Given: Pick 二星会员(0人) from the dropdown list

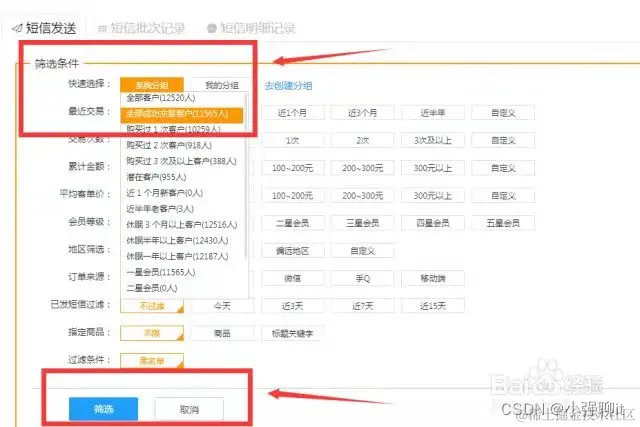Looking at the screenshot, I should pos(151,288).
